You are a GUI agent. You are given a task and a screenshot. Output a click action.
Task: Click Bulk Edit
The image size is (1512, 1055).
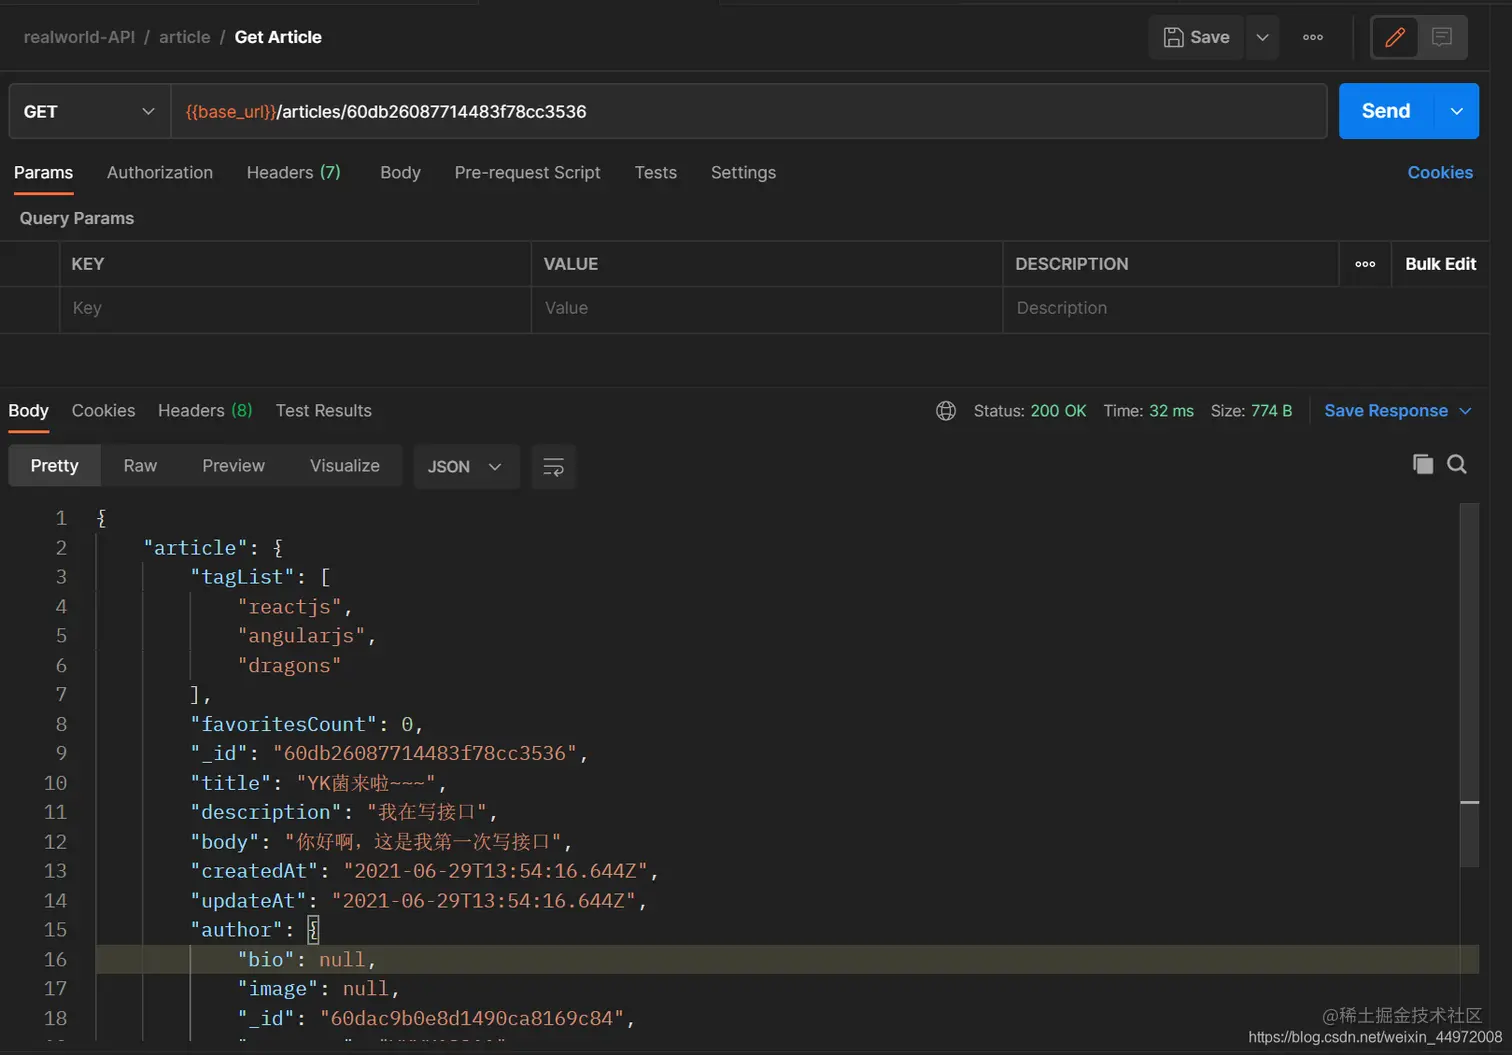coord(1441,264)
